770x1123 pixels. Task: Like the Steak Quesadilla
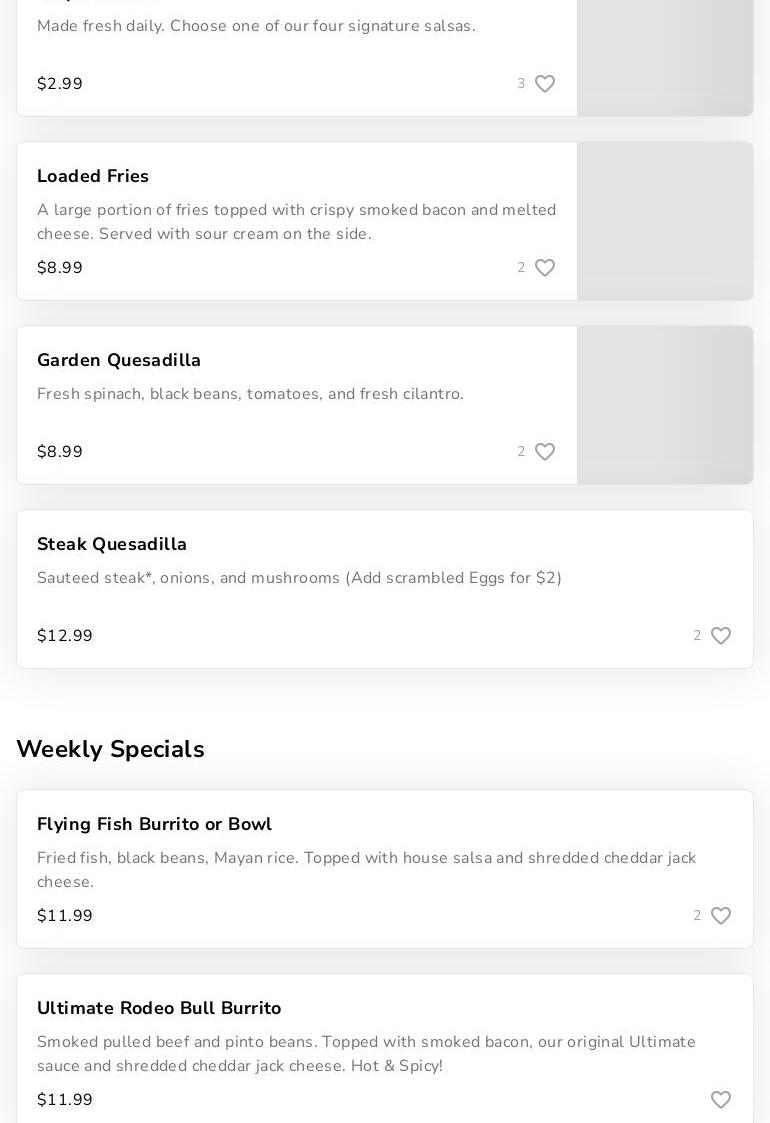(x=721, y=636)
